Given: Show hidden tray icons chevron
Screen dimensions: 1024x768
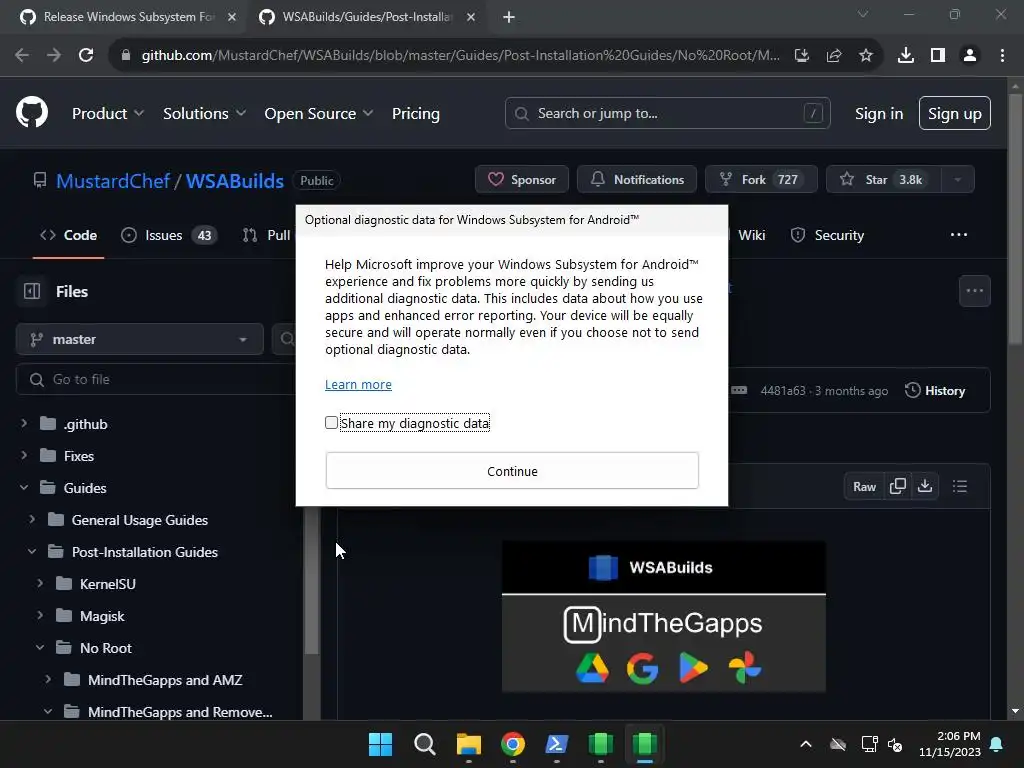Looking at the screenshot, I should 806,744.
